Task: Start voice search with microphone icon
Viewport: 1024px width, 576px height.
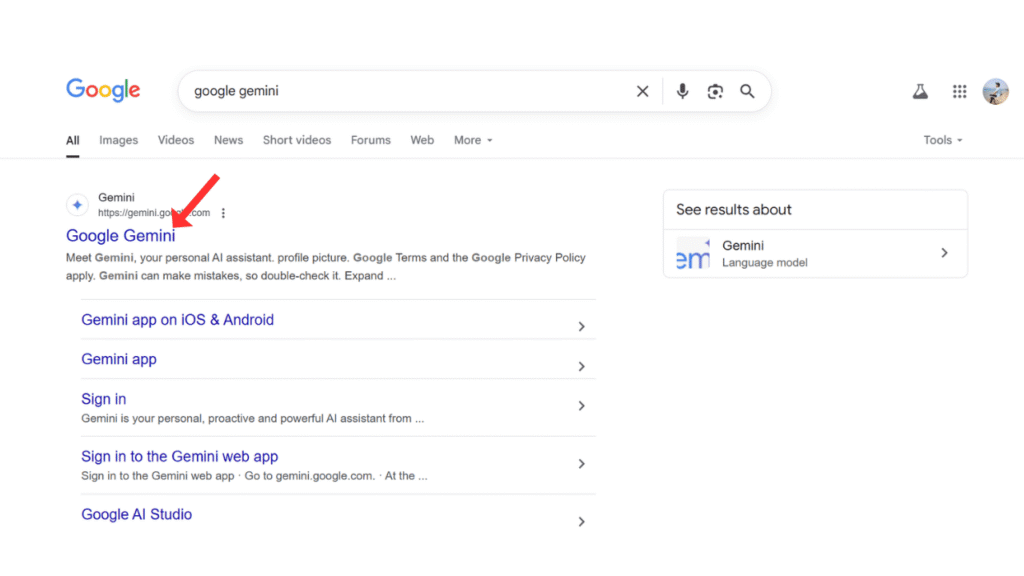Action: pos(682,91)
